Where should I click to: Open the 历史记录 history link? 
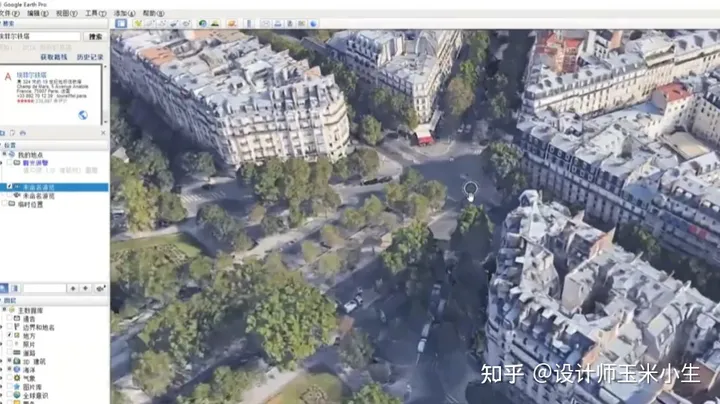(90, 57)
